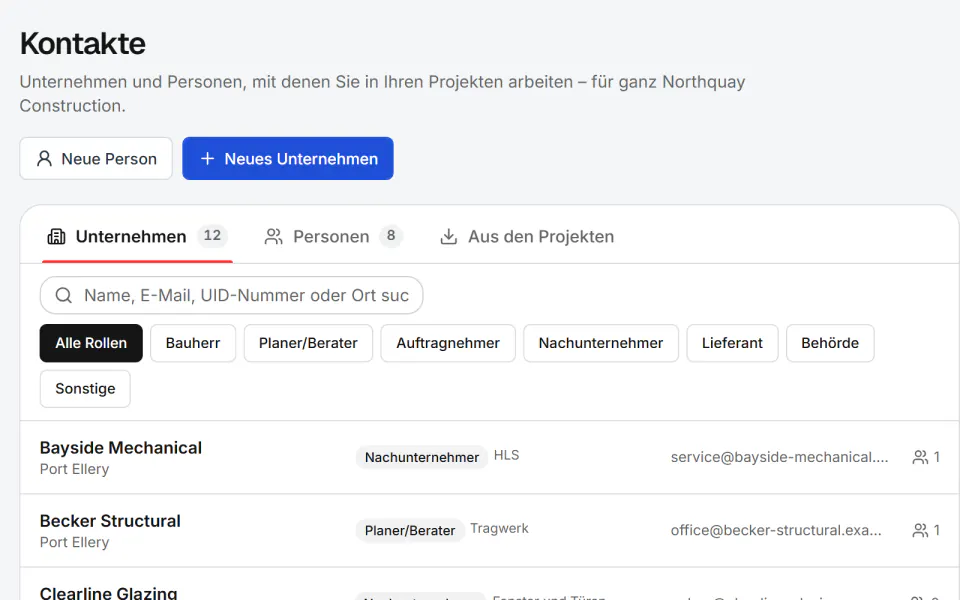This screenshot has width=960, height=600.
Task: Click the people count icon for Becker Structural
Action: point(920,530)
